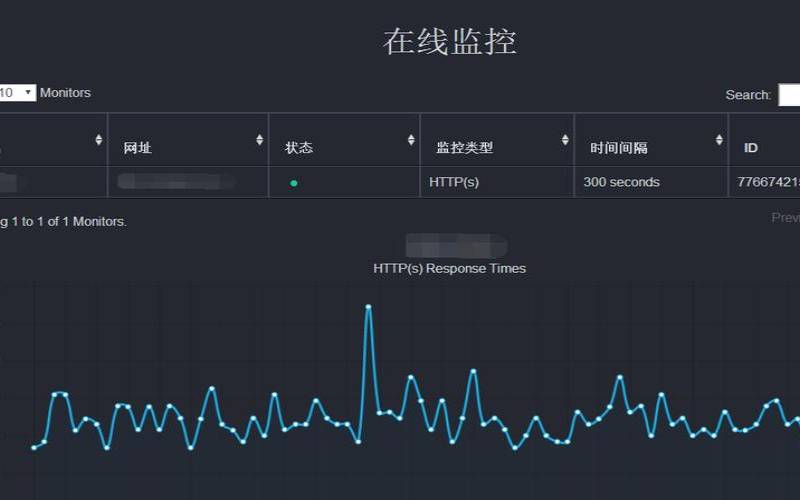
Task: Click the green status dot in the monitor row
Action: click(293, 183)
